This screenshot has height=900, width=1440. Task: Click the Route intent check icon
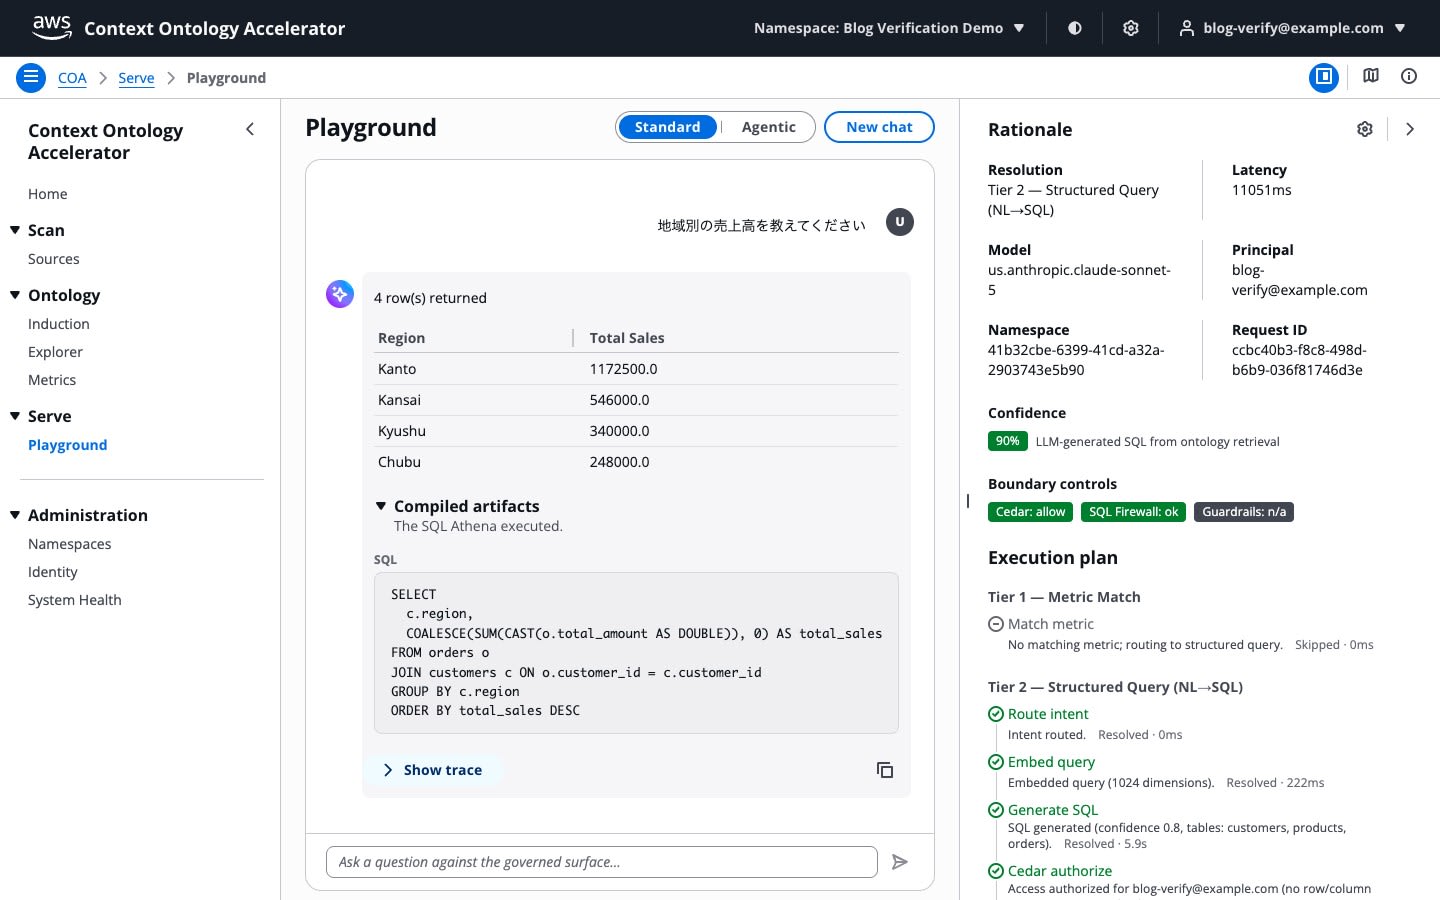click(x=996, y=714)
